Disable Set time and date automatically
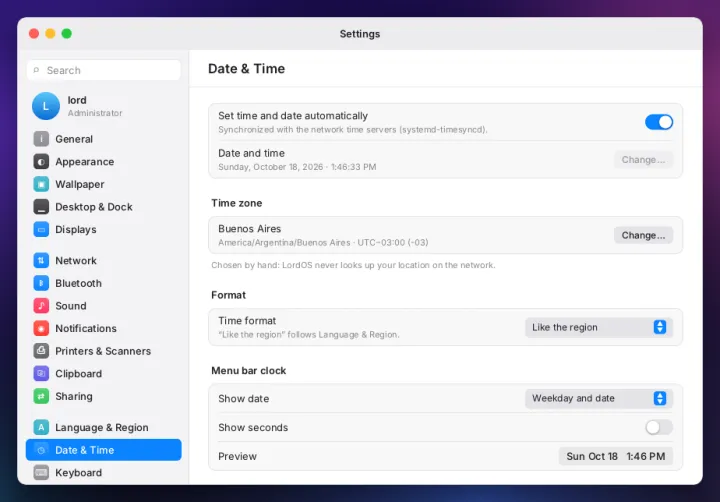The height and width of the screenshot is (502, 720). (658, 122)
